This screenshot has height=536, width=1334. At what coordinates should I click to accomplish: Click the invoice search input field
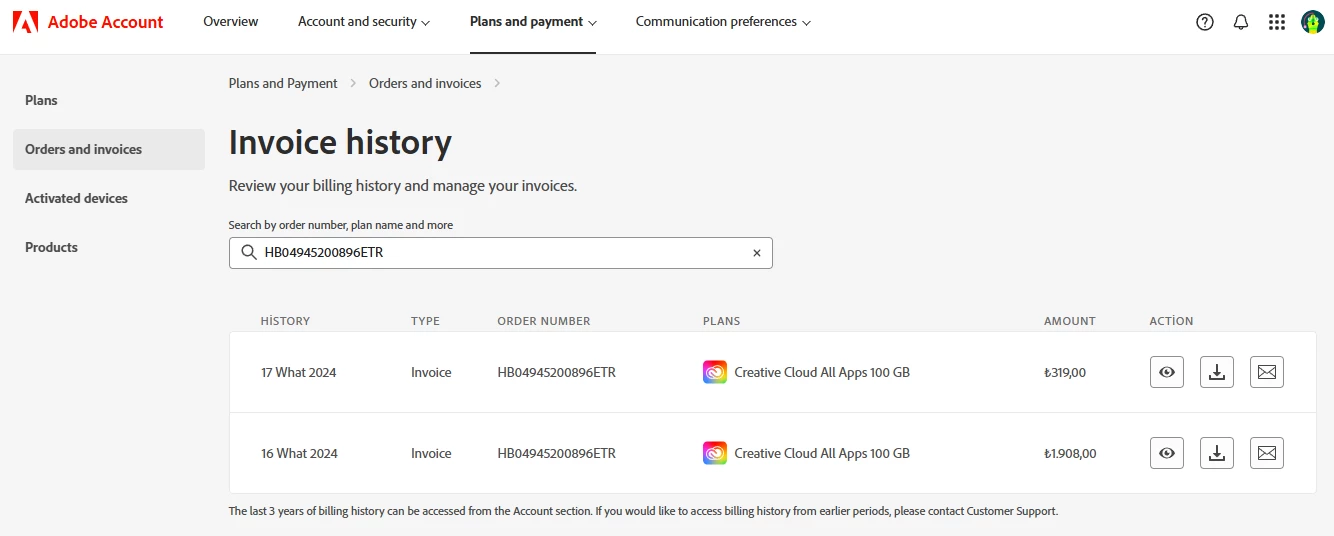pyautogui.click(x=500, y=253)
